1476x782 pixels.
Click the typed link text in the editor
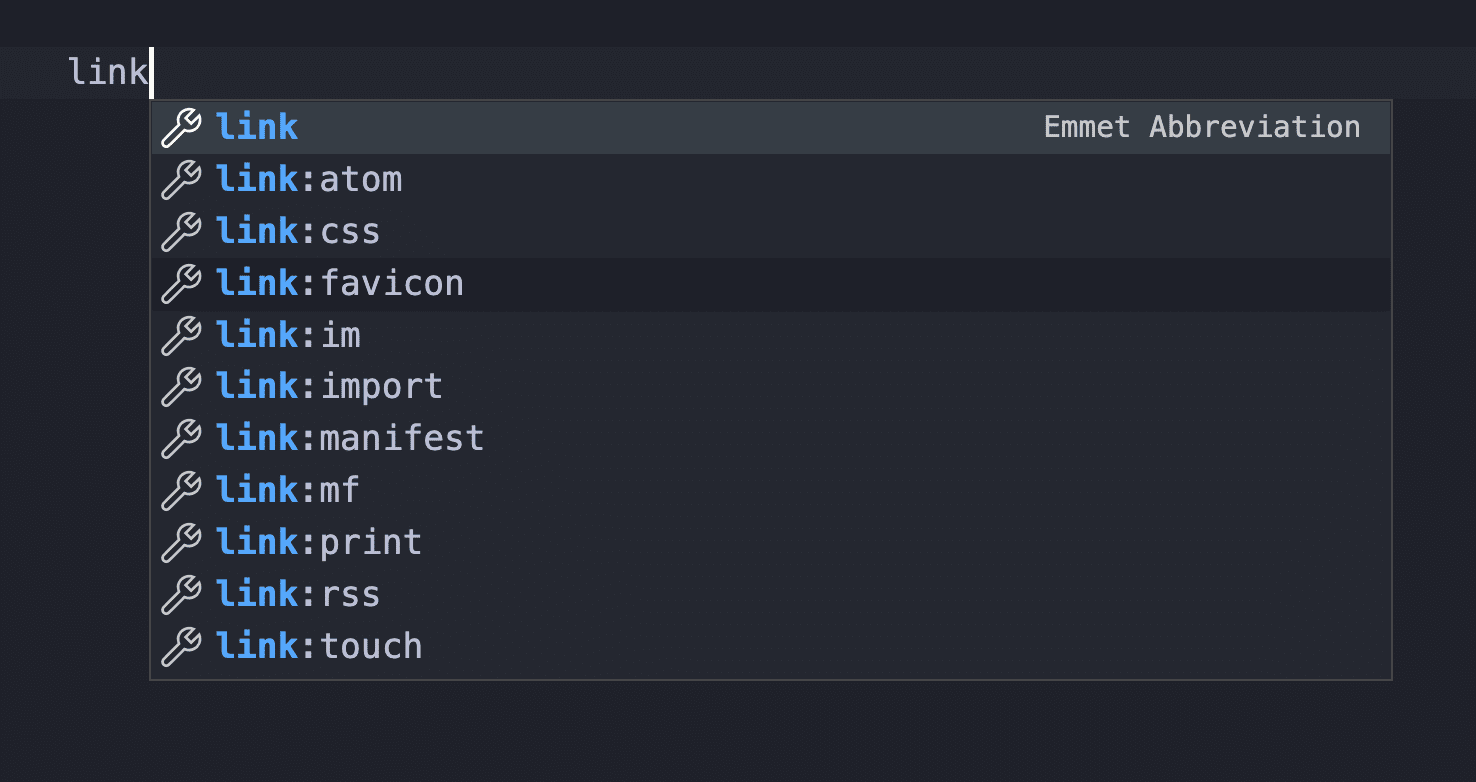108,71
